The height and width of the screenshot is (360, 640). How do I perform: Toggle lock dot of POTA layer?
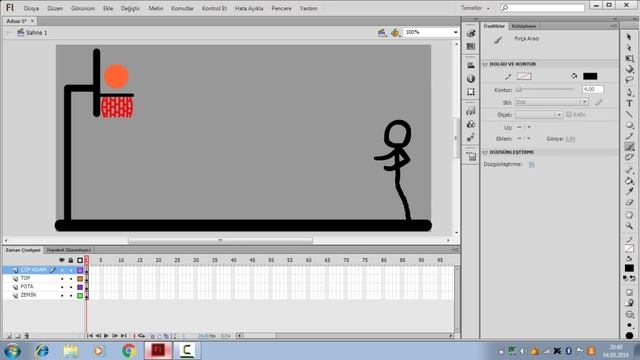click(x=71, y=287)
